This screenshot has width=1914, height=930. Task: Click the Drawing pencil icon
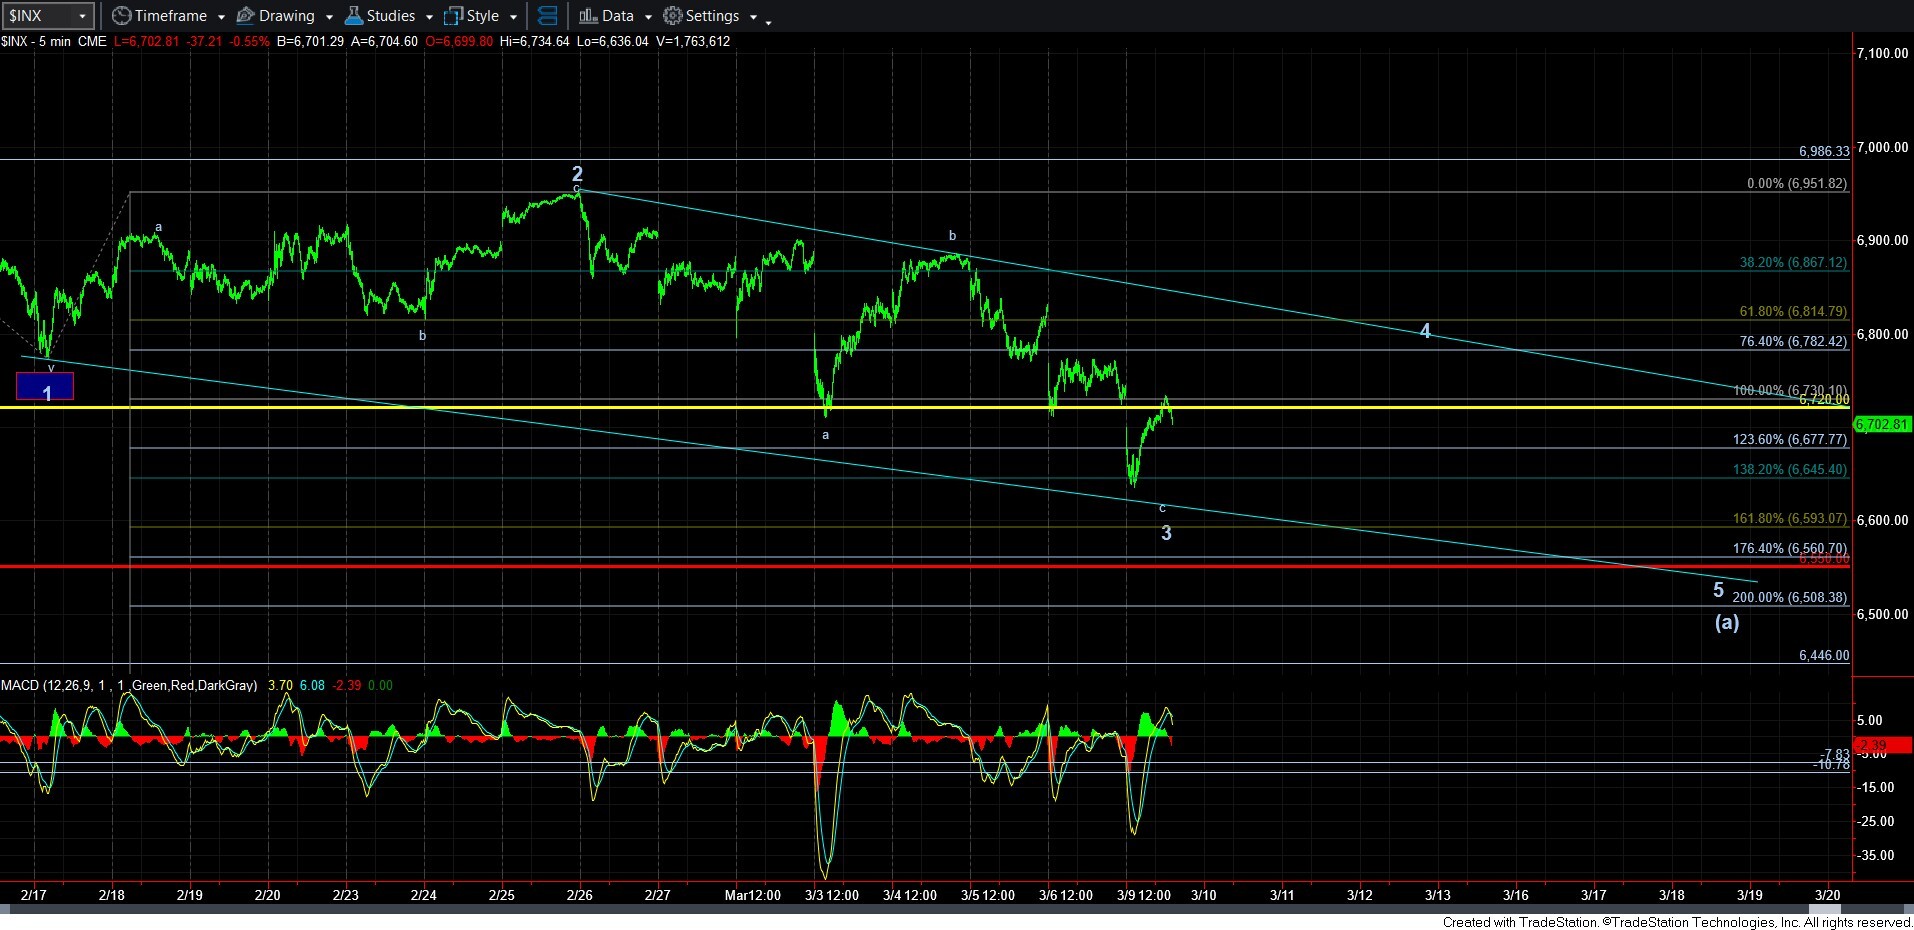[245, 16]
